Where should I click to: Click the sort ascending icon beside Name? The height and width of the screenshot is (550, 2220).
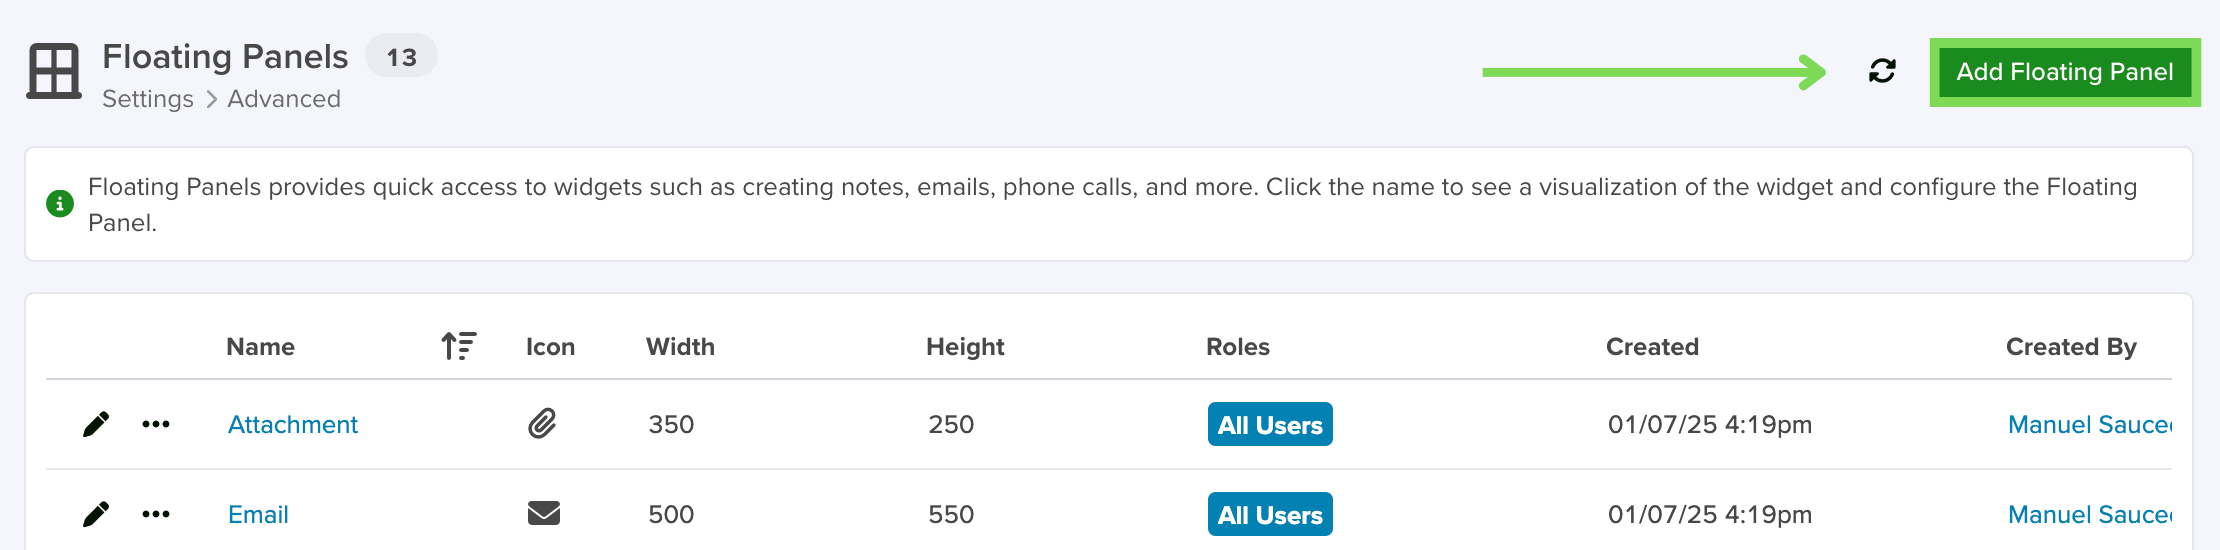[x=459, y=346]
